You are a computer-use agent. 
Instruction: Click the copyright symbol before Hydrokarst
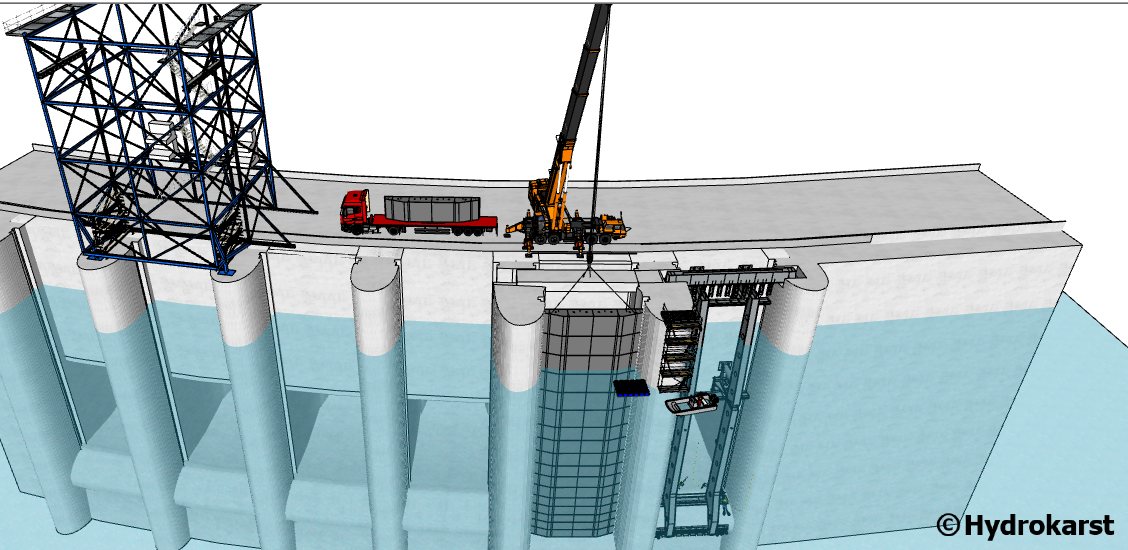(x=948, y=524)
